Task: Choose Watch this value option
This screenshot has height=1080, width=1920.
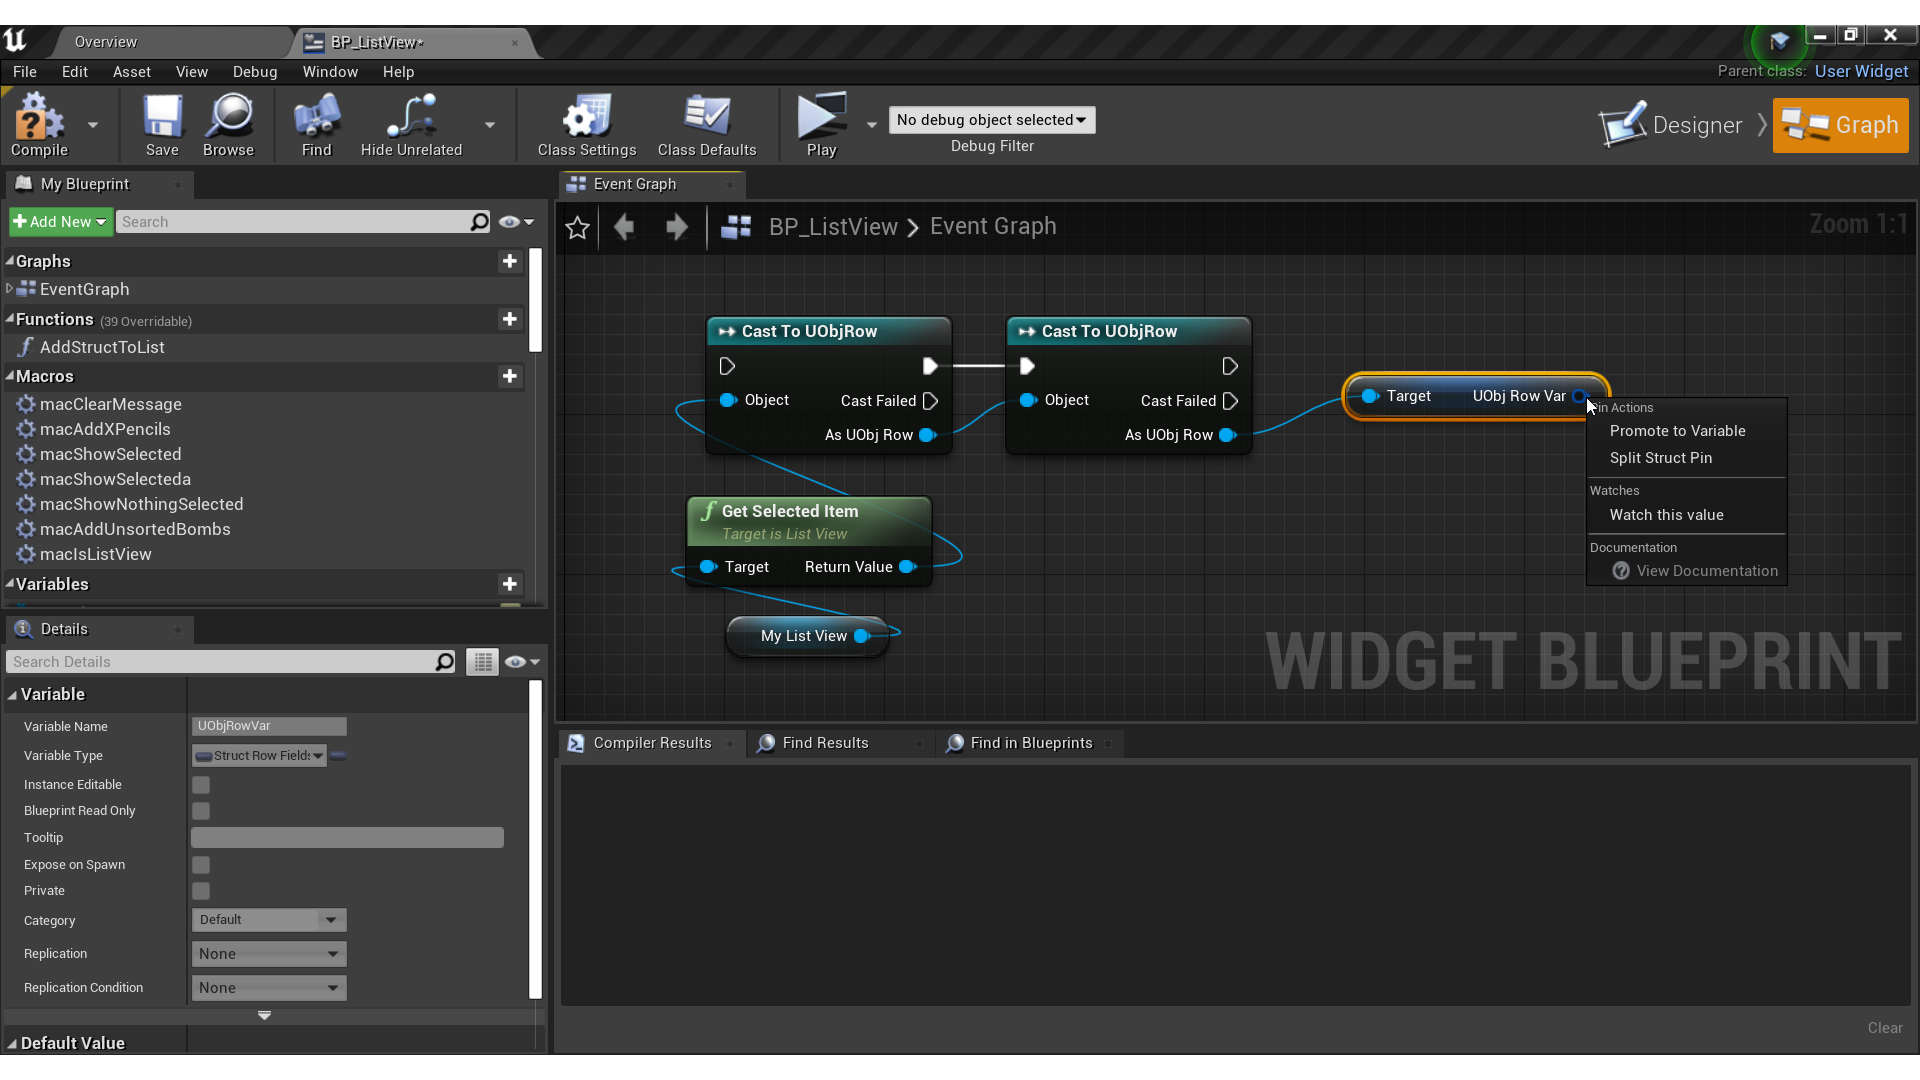Action: pyautogui.click(x=1666, y=514)
